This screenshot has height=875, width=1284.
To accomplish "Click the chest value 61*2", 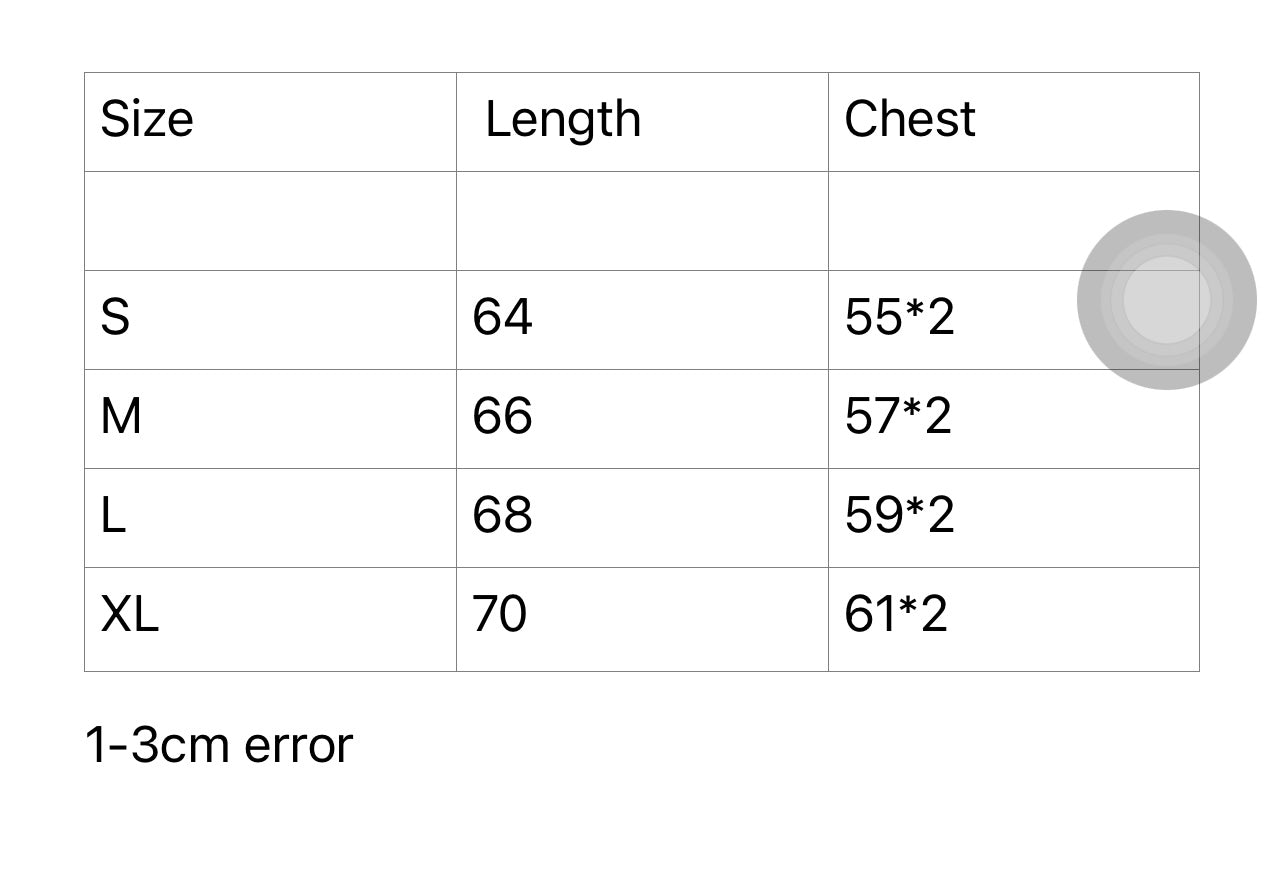I will click(x=896, y=615).
